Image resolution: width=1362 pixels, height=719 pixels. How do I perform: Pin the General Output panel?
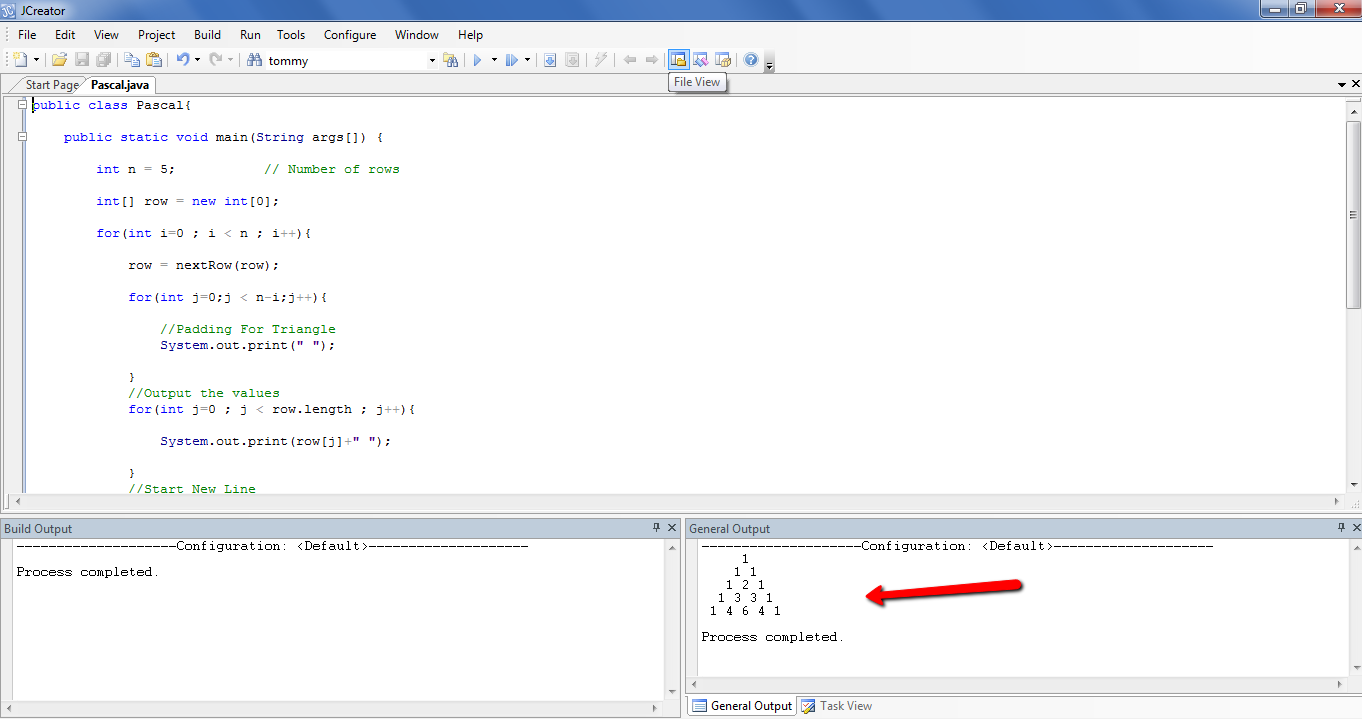tap(1341, 528)
